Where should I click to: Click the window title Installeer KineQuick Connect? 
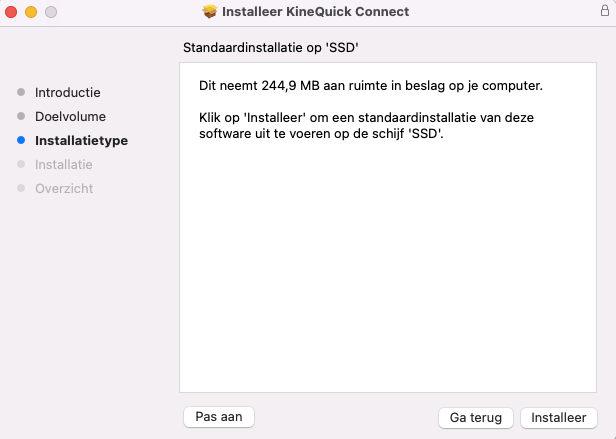315,11
